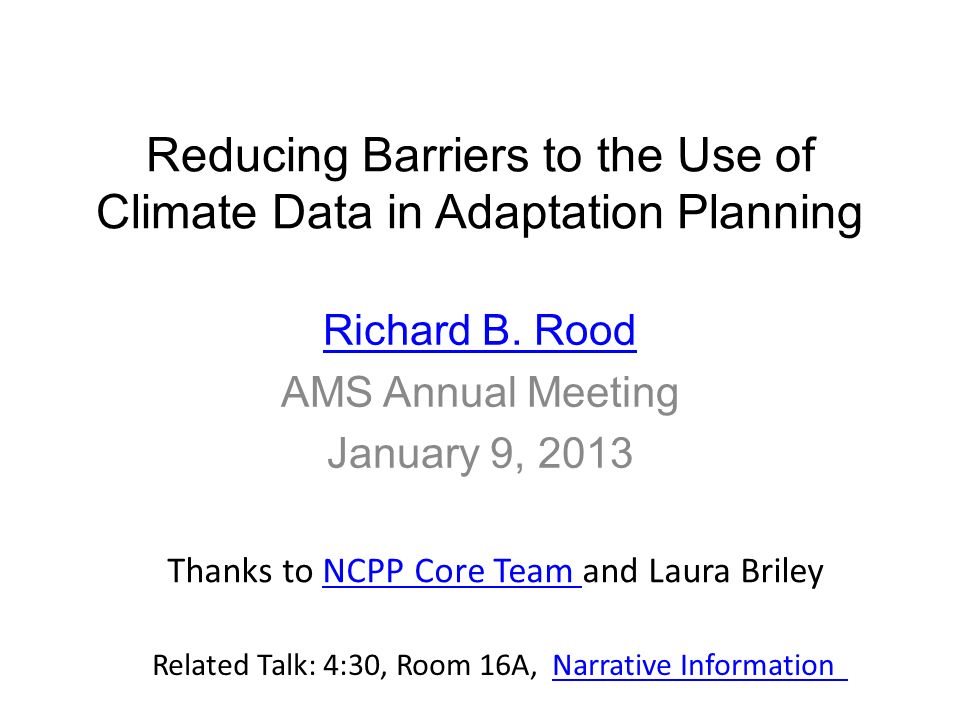Open the Narrative Information link
This screenshot has height=720, width=960.
pyautogui.click(x=700, y=666)
